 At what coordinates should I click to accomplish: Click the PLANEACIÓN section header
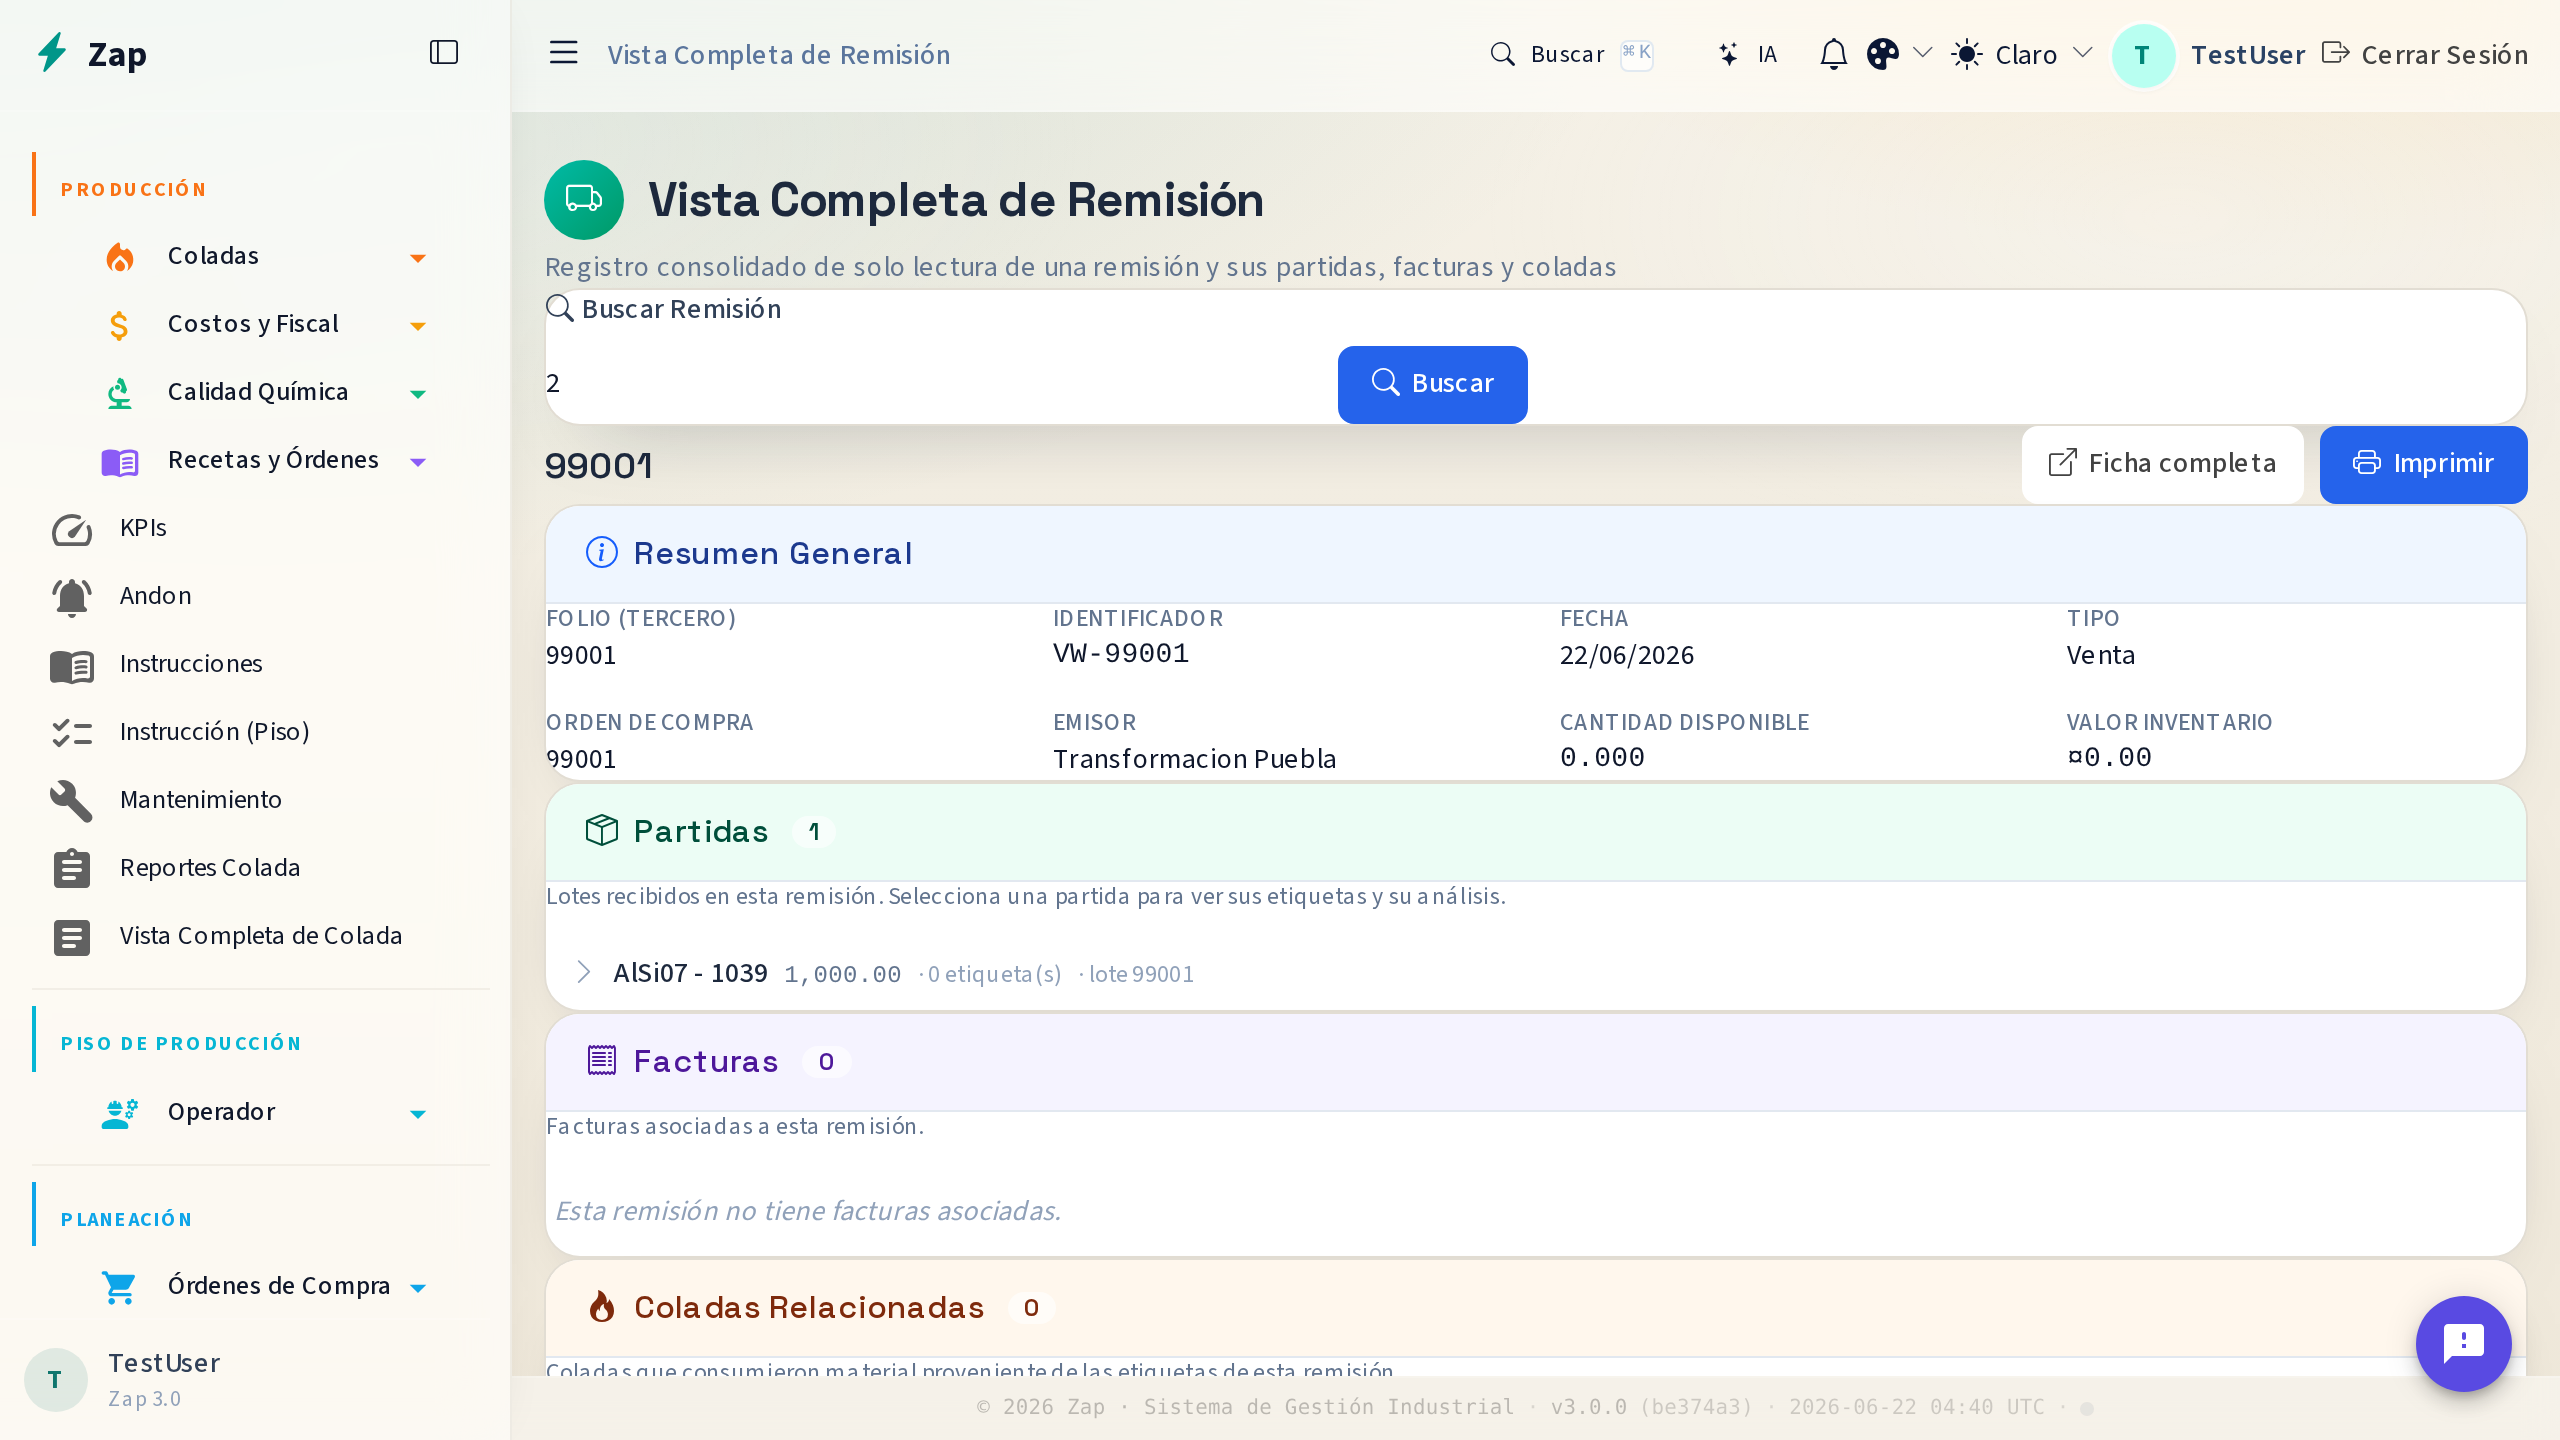click(127, 1219)
